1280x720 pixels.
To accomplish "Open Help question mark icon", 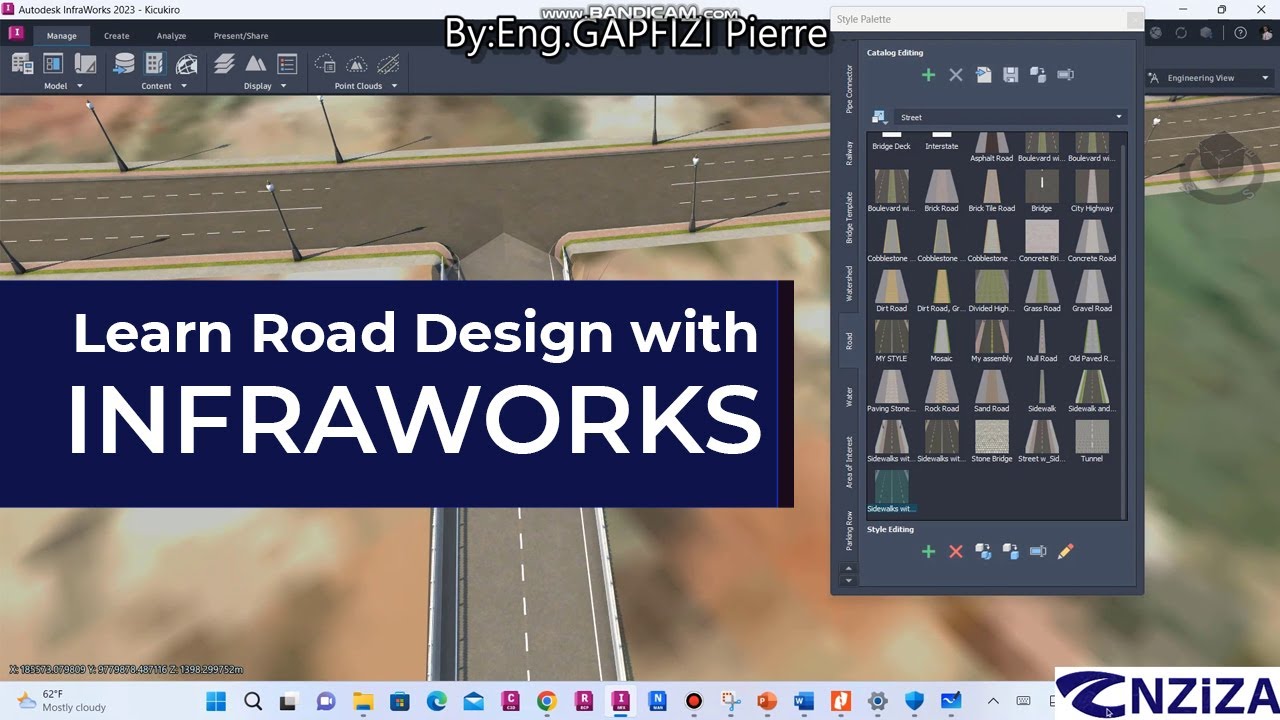I will click(1241, 33).
